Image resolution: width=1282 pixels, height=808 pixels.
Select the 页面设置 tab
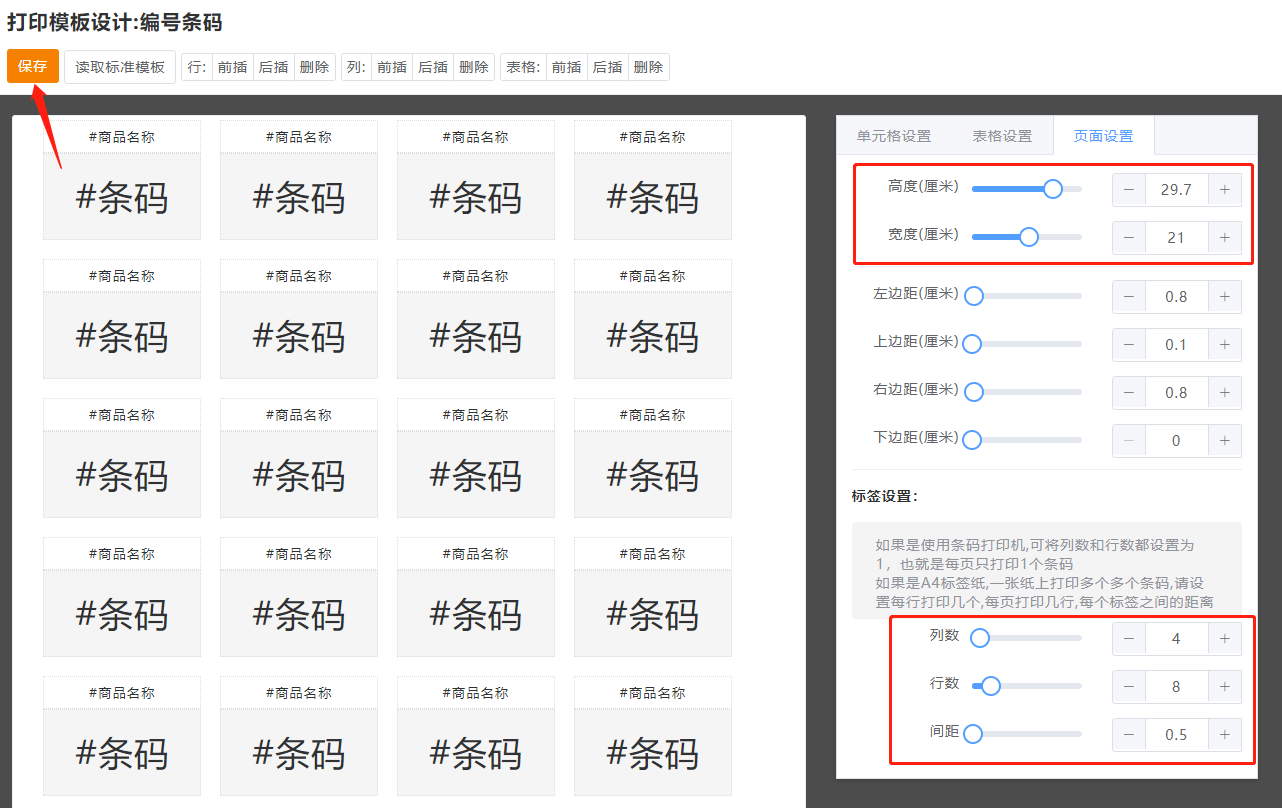pyautogui.click(x=1103, y=136)
